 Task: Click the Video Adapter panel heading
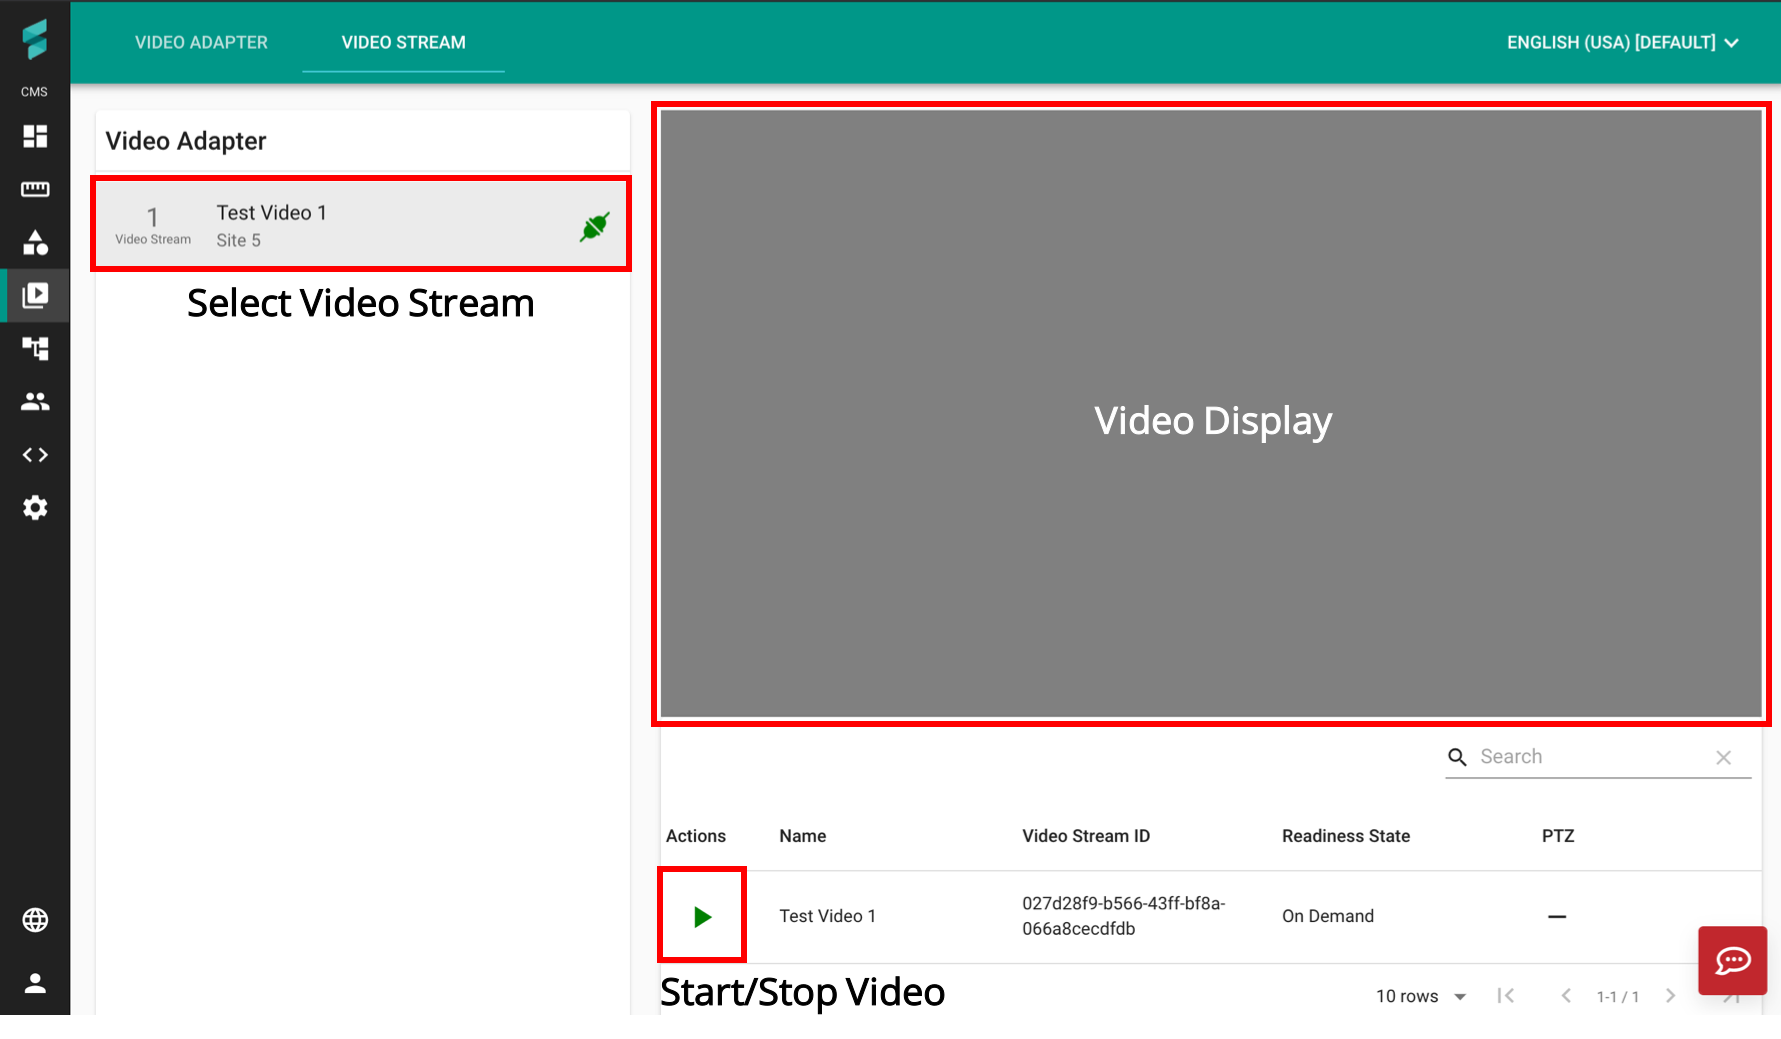pyautogui.click(x=186, y=141)
